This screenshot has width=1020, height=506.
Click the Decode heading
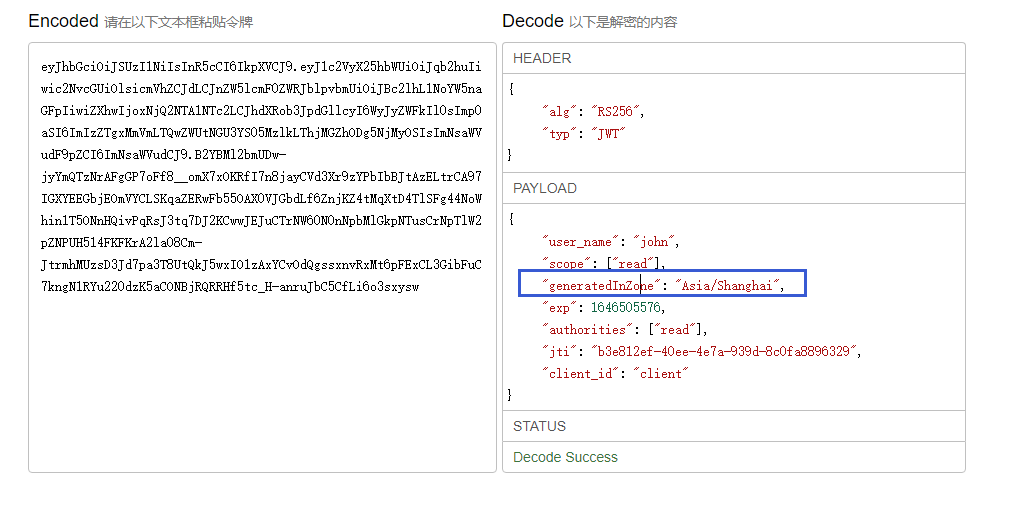[533, 21]
